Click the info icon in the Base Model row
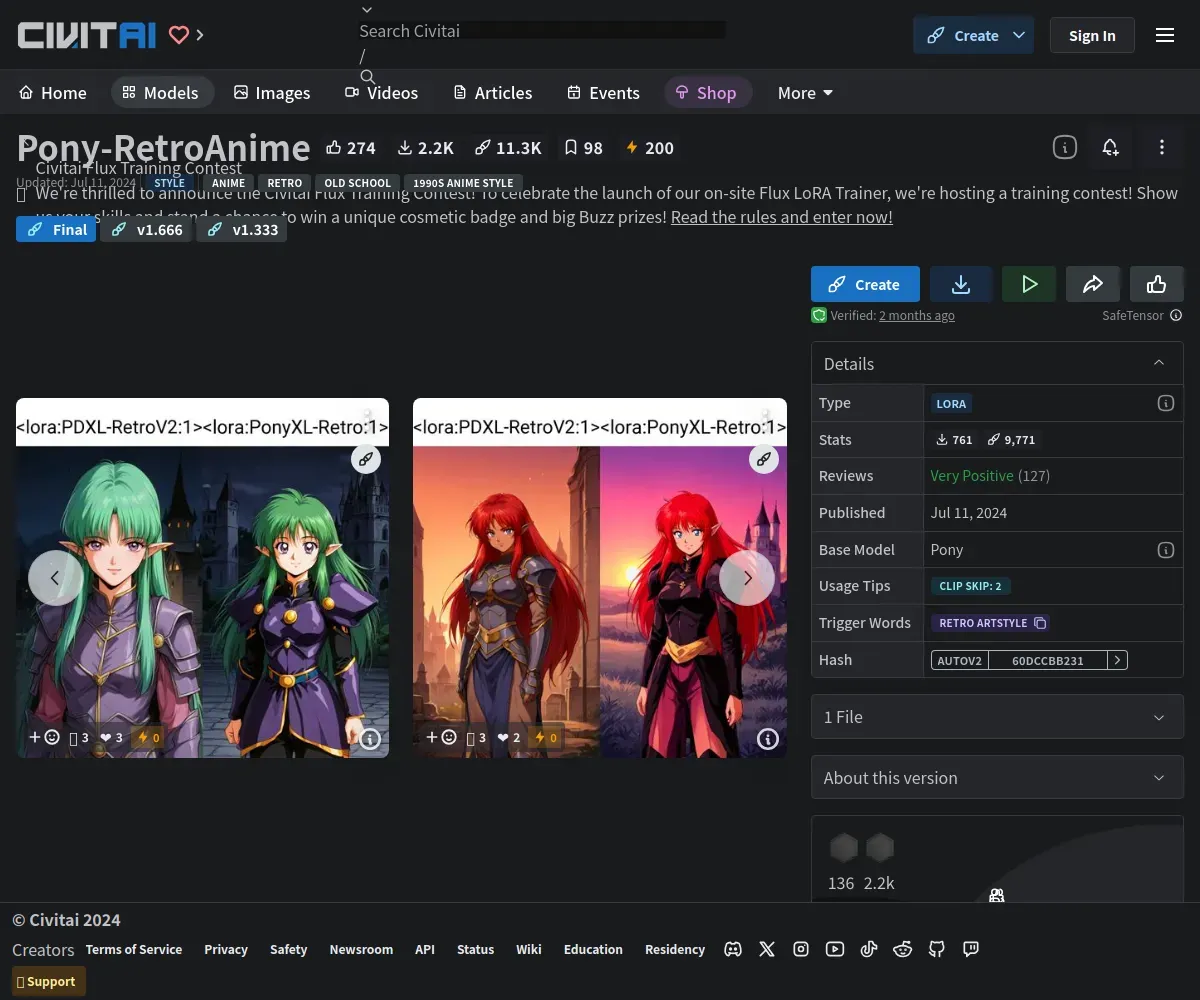 pyautogui.click(x=1165, y=550)
